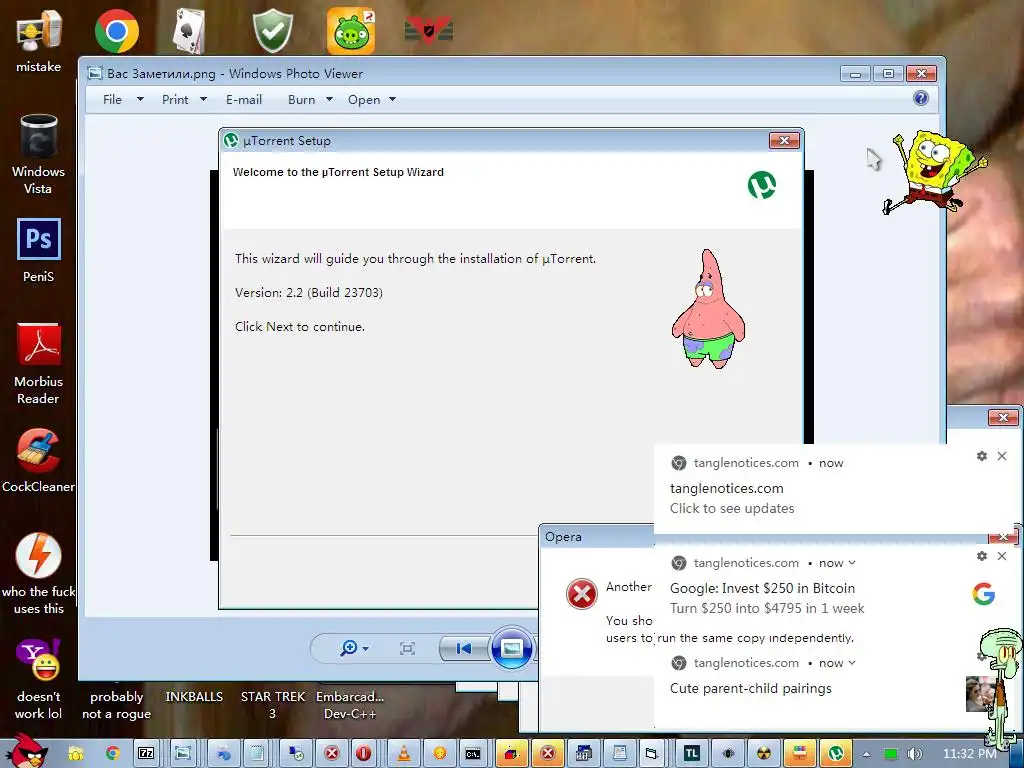Click the 11:32 PM taskbar clock

[x=968, y=754]
